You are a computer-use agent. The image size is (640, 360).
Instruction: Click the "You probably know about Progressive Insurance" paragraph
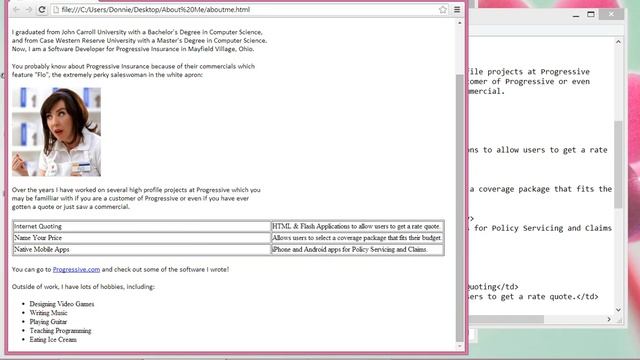tap(133, 71)
